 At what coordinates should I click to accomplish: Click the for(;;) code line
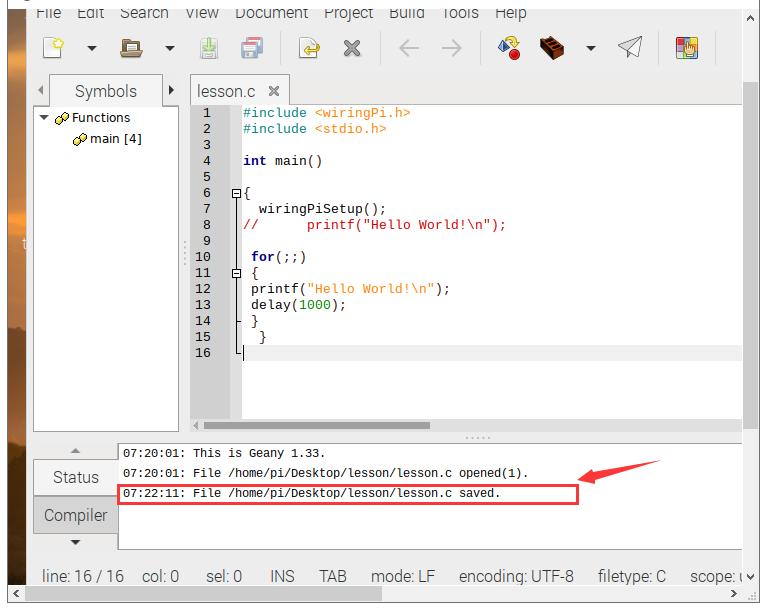(x=279, y=257)
